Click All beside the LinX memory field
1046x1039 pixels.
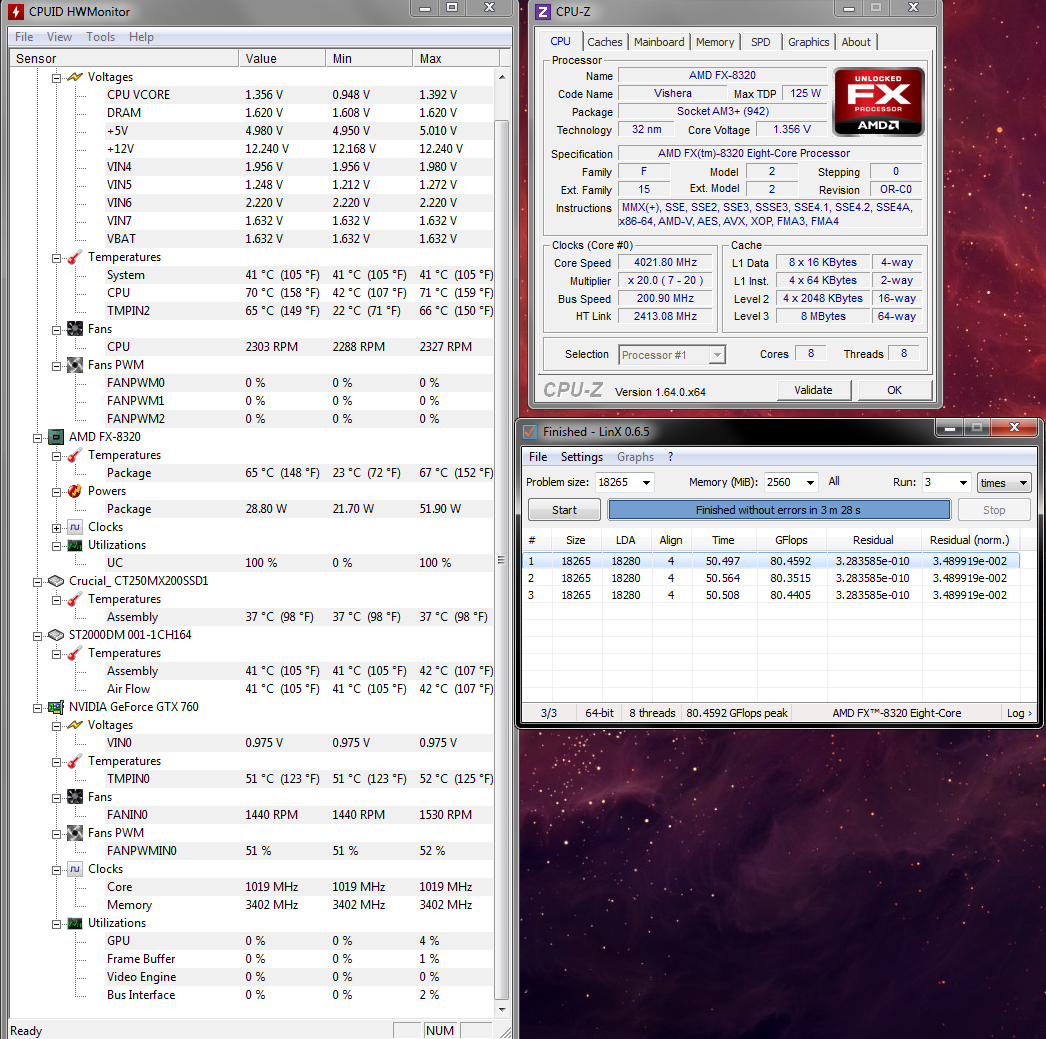pyautogui.click(x=834, y=481)
